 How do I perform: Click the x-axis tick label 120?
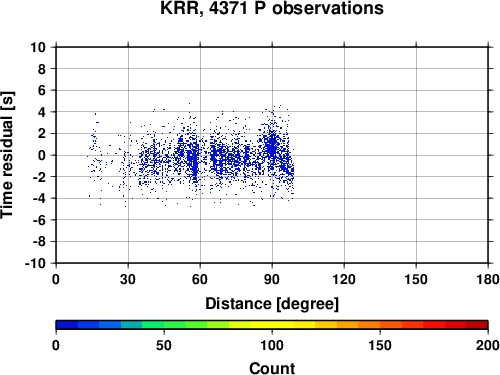point(344,279)
